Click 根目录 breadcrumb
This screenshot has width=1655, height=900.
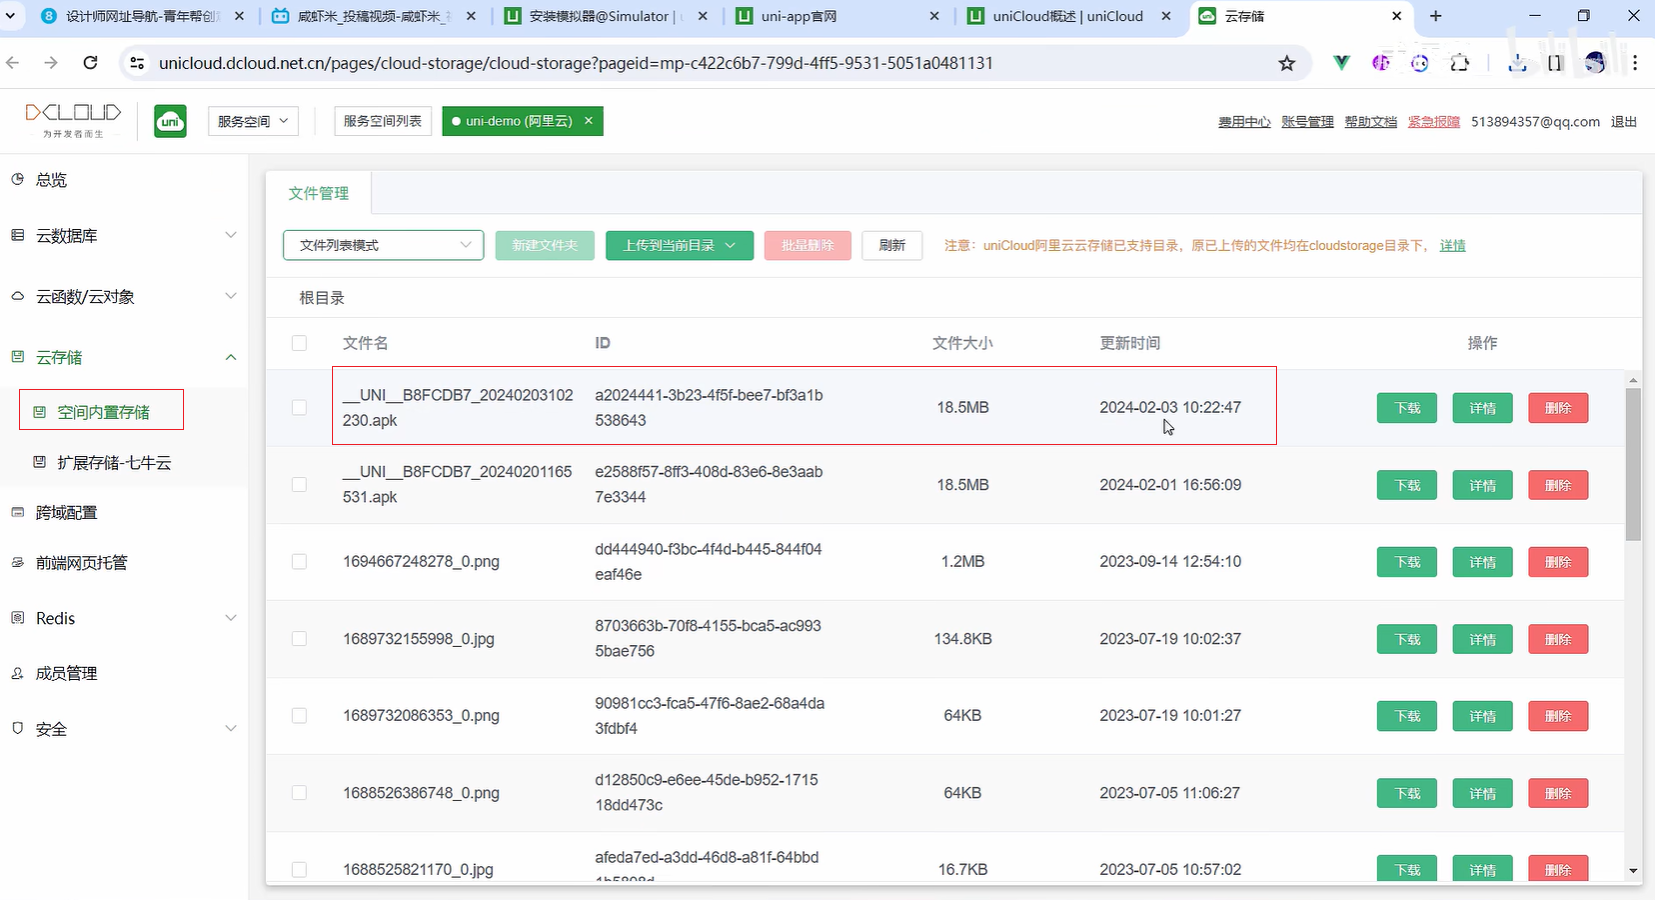[x=322, y=298]
